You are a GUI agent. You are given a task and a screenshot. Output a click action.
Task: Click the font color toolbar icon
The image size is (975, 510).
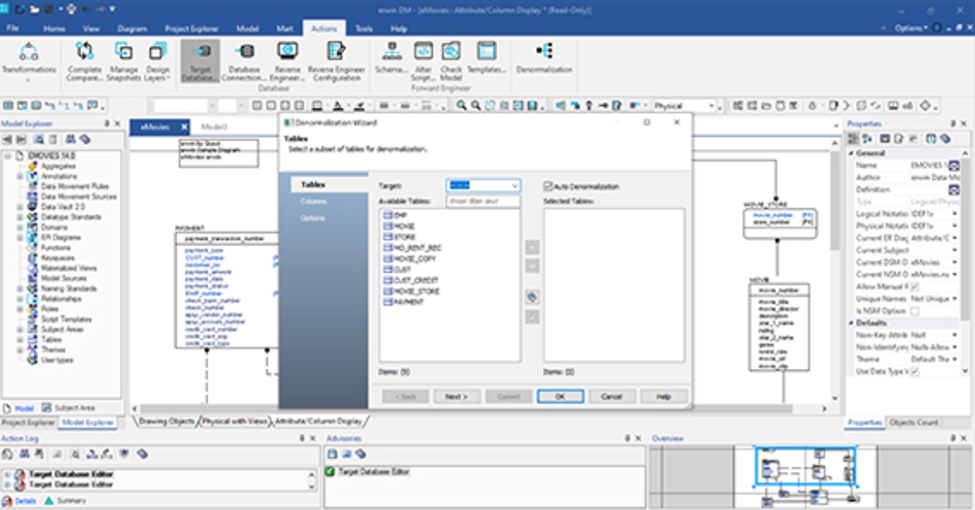coord(338,106)
